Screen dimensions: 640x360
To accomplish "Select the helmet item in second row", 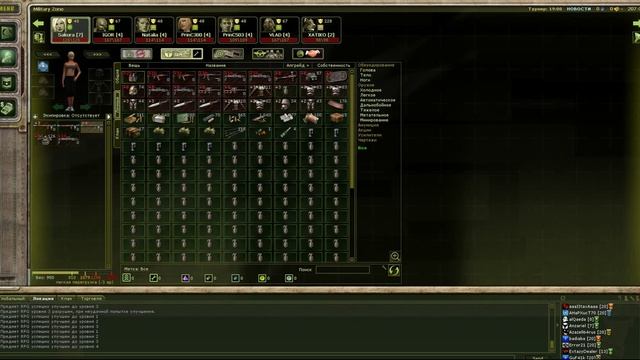I will coord(133,91).
